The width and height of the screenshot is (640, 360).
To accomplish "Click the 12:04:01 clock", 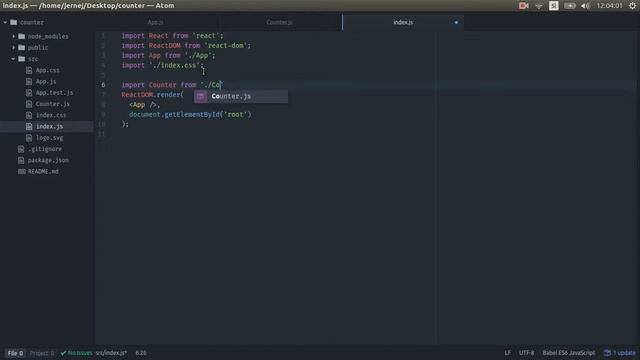I will click(x=609, y=6).
